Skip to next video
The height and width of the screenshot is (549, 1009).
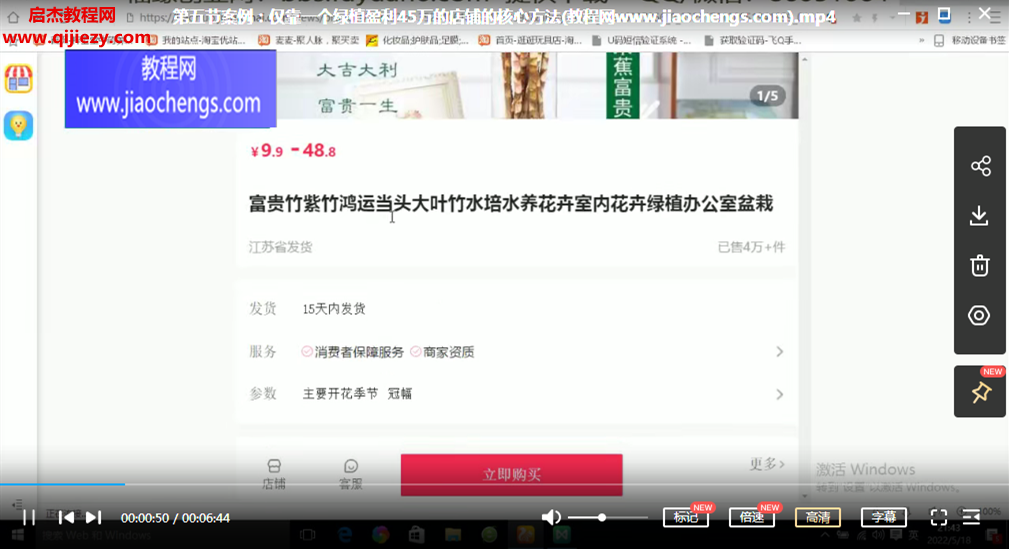pyautogui.click(x=94, y=517)
